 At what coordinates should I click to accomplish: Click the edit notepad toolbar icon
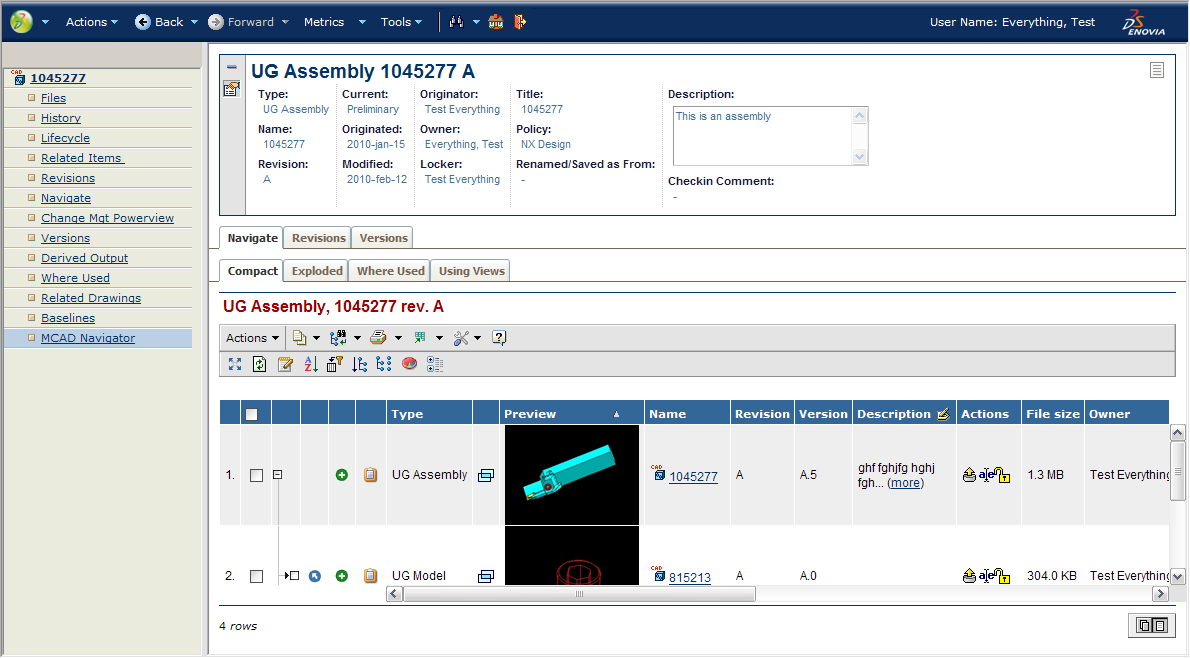285,364
